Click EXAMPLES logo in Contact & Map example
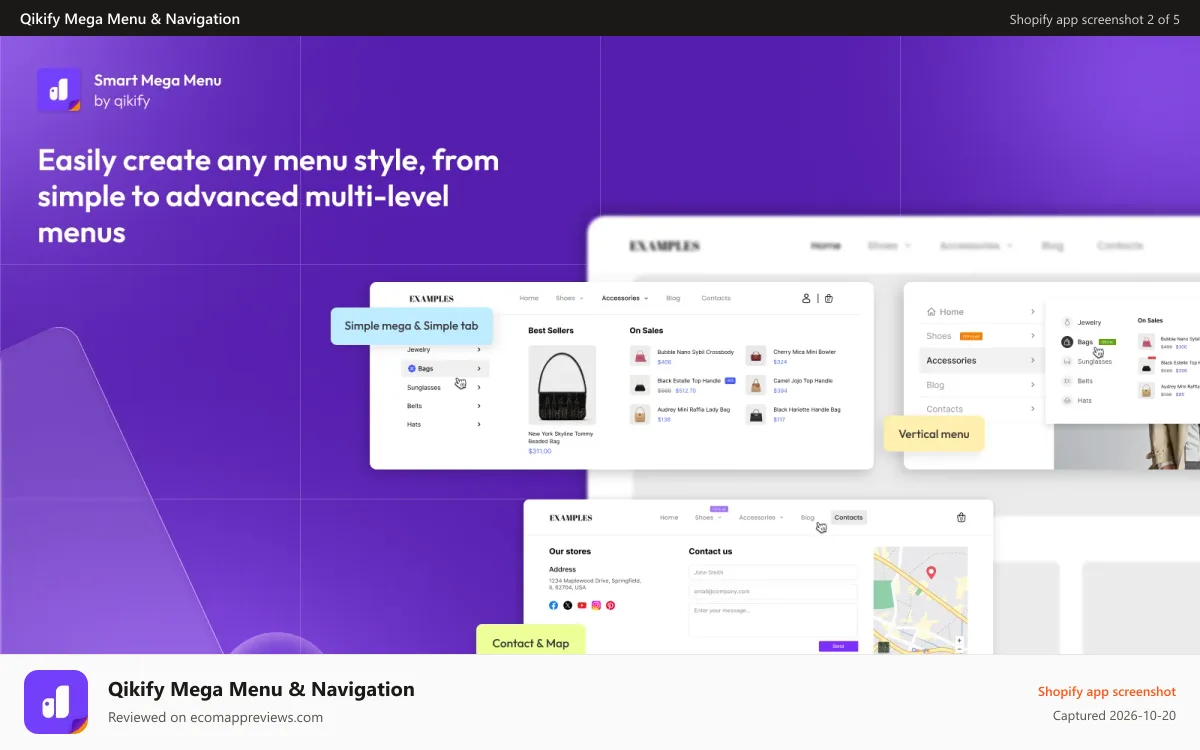The height and width of the screenshot is (750, 1200). pyautogui.click(x=571, y=517)
